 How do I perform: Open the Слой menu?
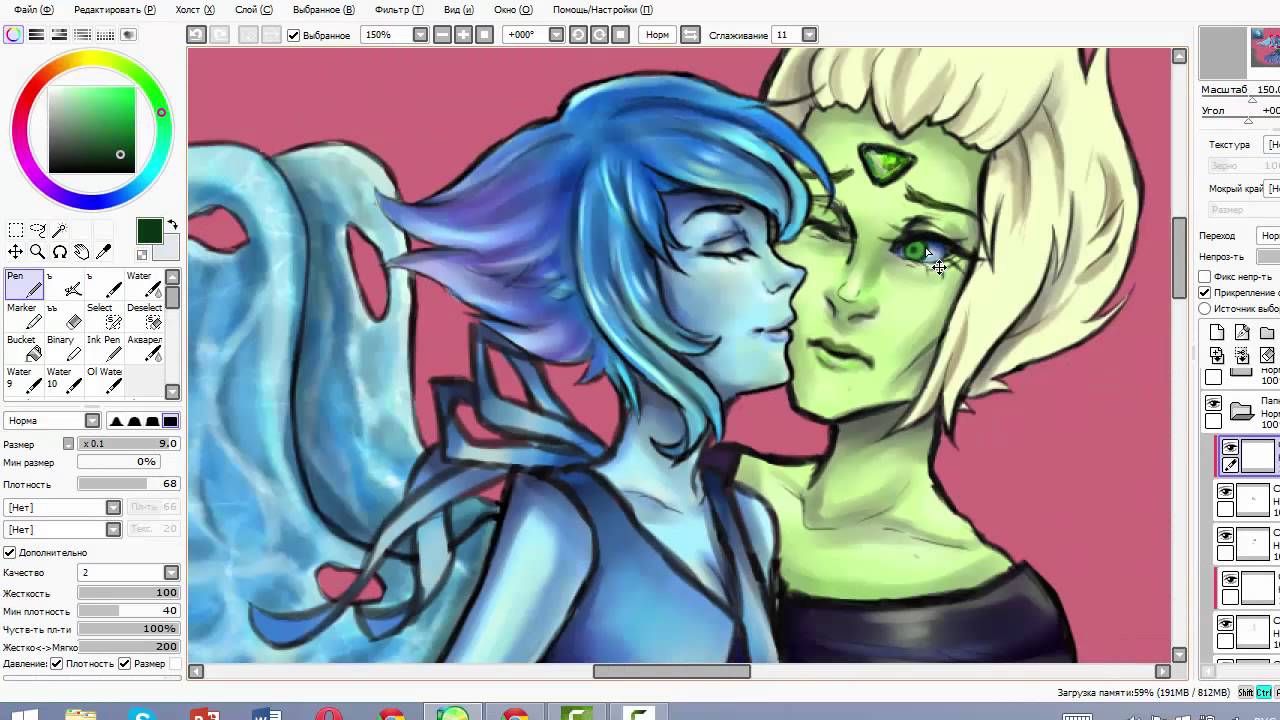253,9
